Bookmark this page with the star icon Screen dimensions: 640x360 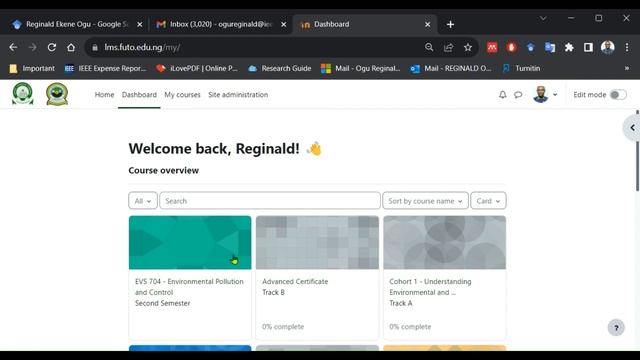[468, 47]
